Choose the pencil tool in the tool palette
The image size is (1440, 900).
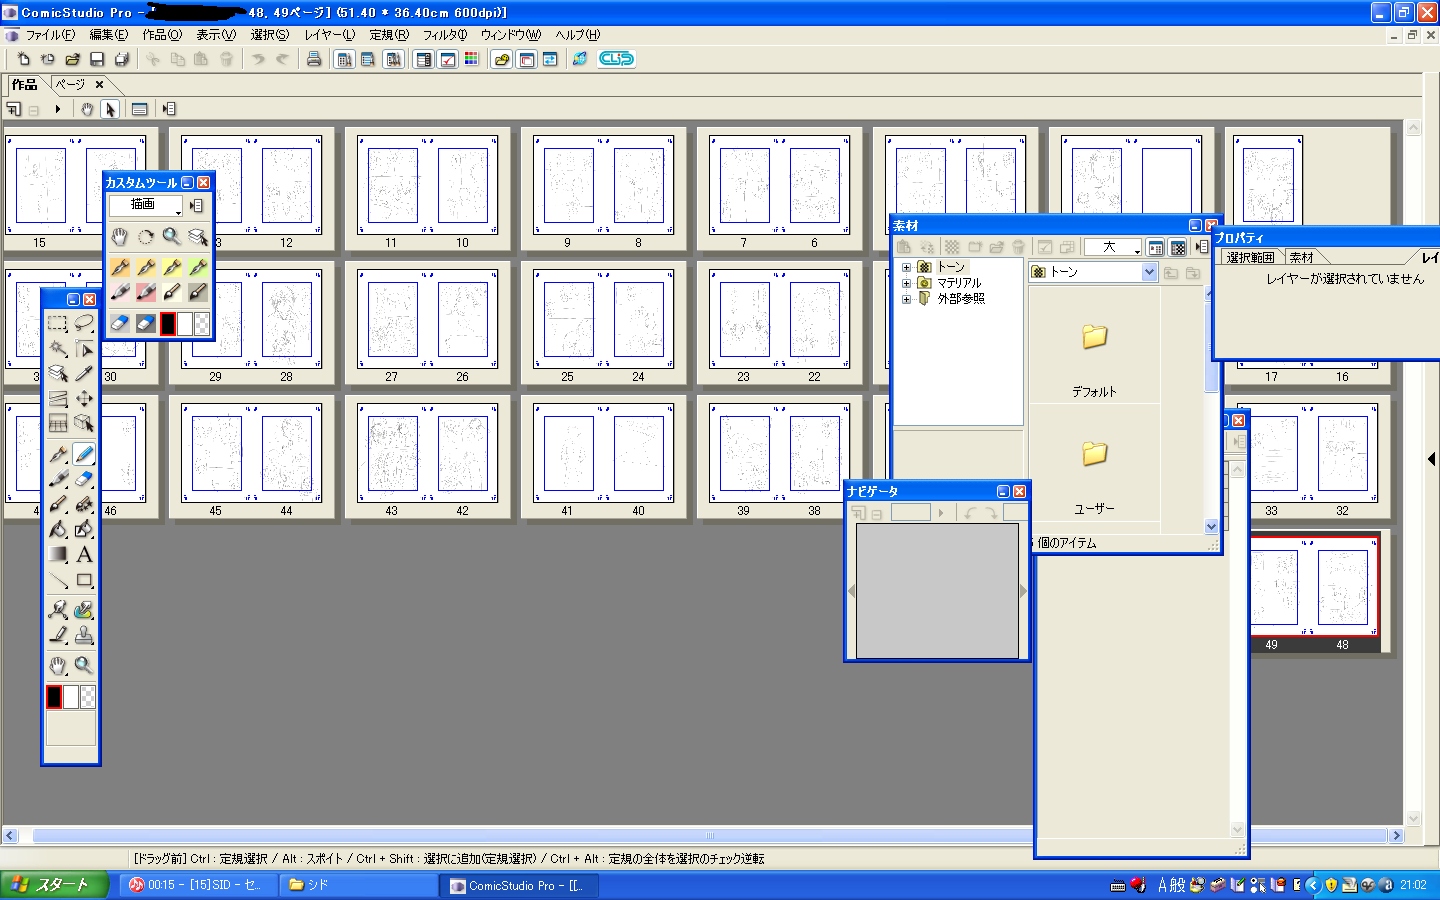[84, 454]
